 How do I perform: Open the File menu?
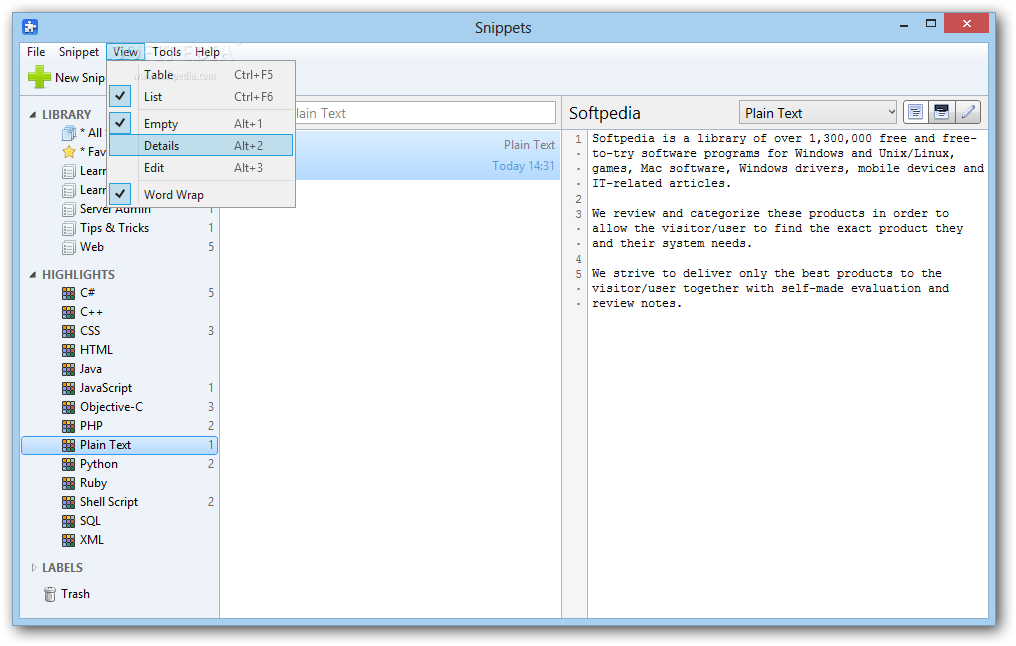tap(36, 52)
